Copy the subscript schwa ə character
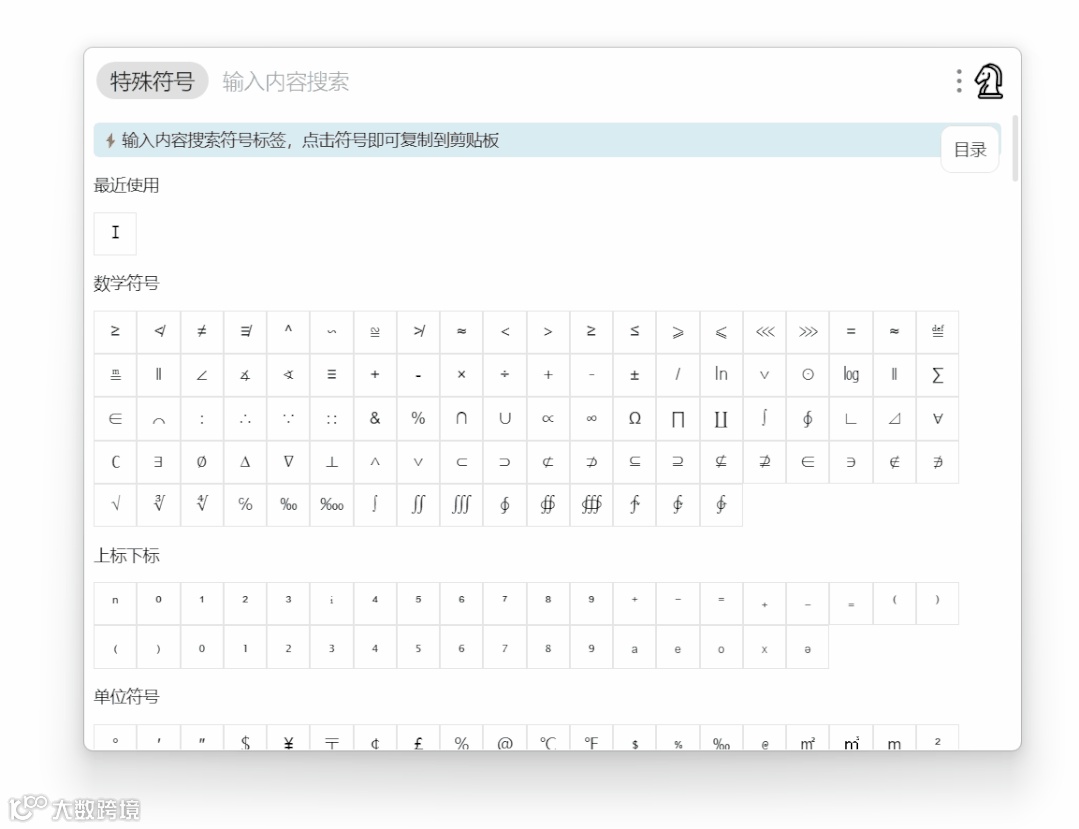1079x829 pixels. tap(808, 647)
